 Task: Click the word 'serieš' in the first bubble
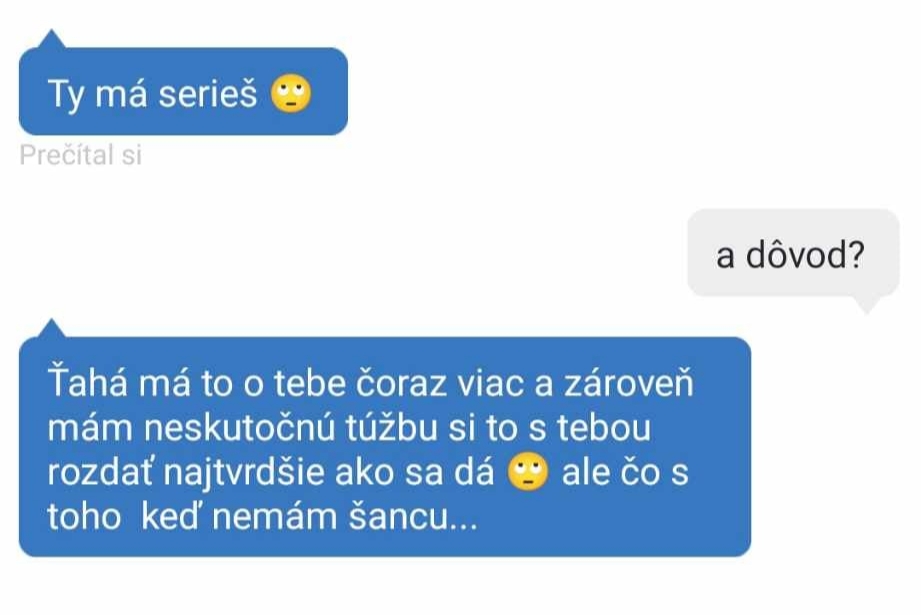pyautogui.click(x=208, y=94)
